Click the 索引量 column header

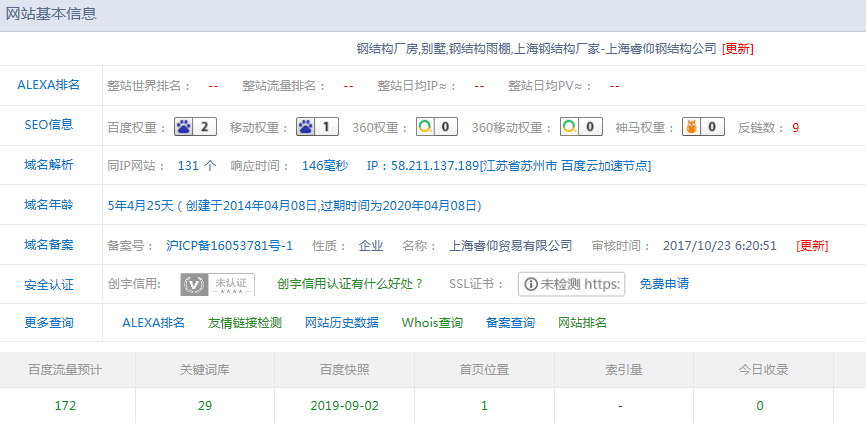pos(624,370)
